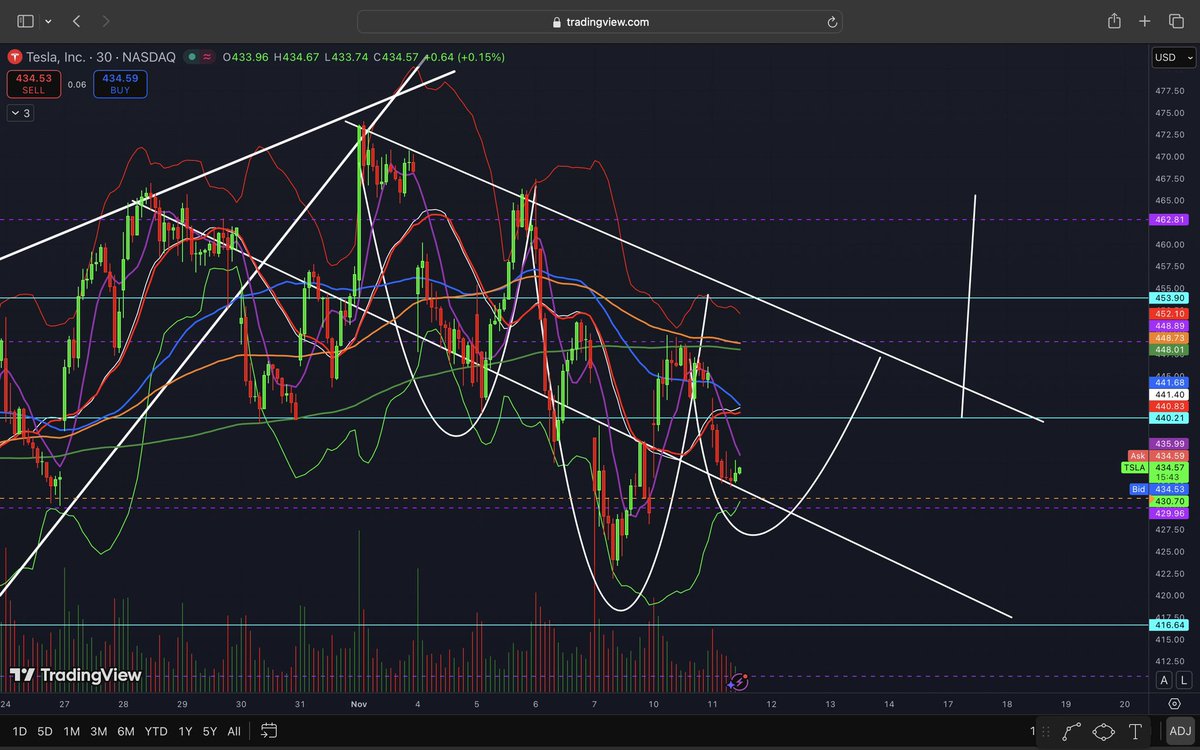Click the 441.68 blue price label

pyautogui.click(x=1170, y=383)
